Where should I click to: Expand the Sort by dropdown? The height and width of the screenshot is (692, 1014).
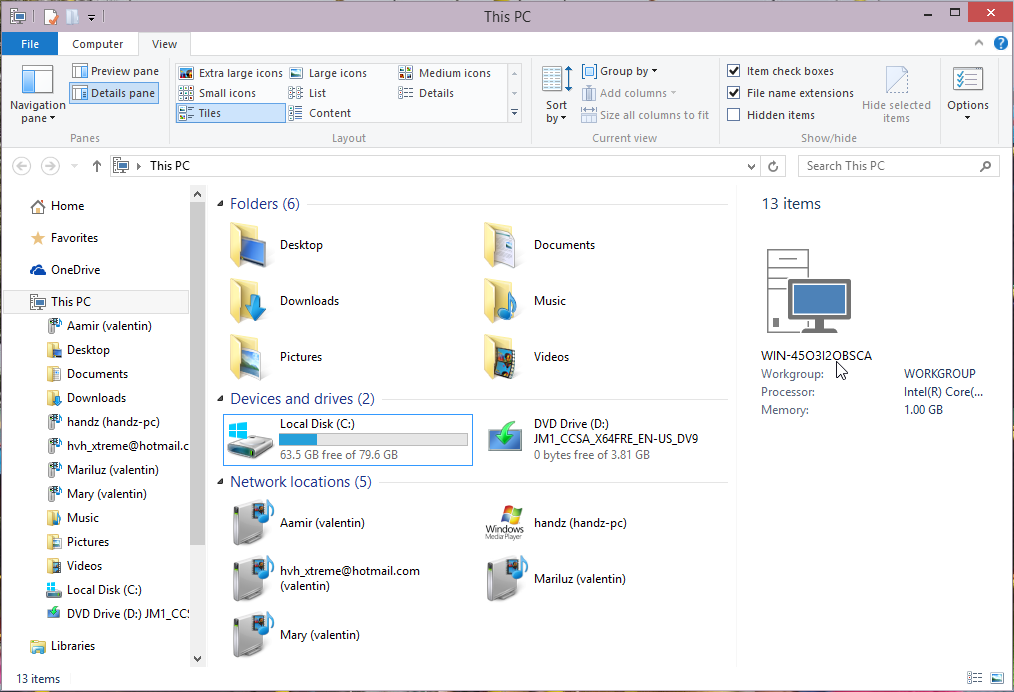pyautogui.click(x=556, y=111)
